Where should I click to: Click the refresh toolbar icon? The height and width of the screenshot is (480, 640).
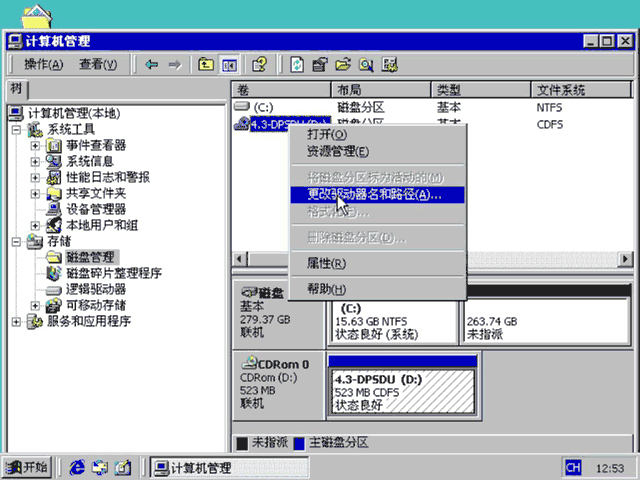(x=297, y=64)
